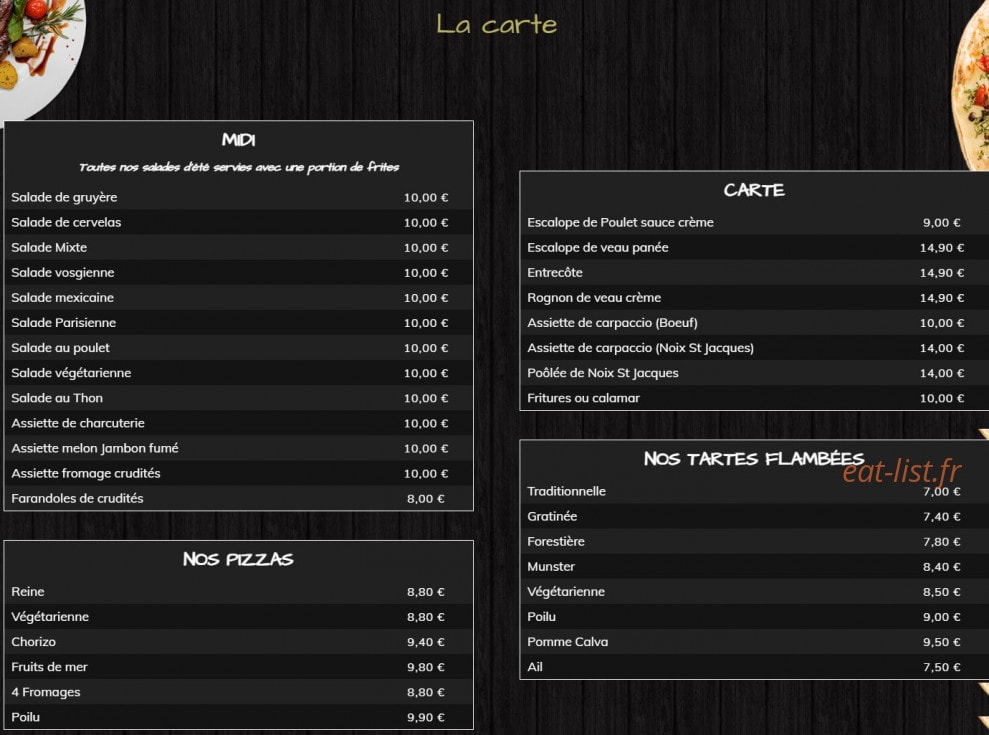Click the 8,00 € price of Farandoles
The height and width of the screenshot is (735, 989).
426,498
